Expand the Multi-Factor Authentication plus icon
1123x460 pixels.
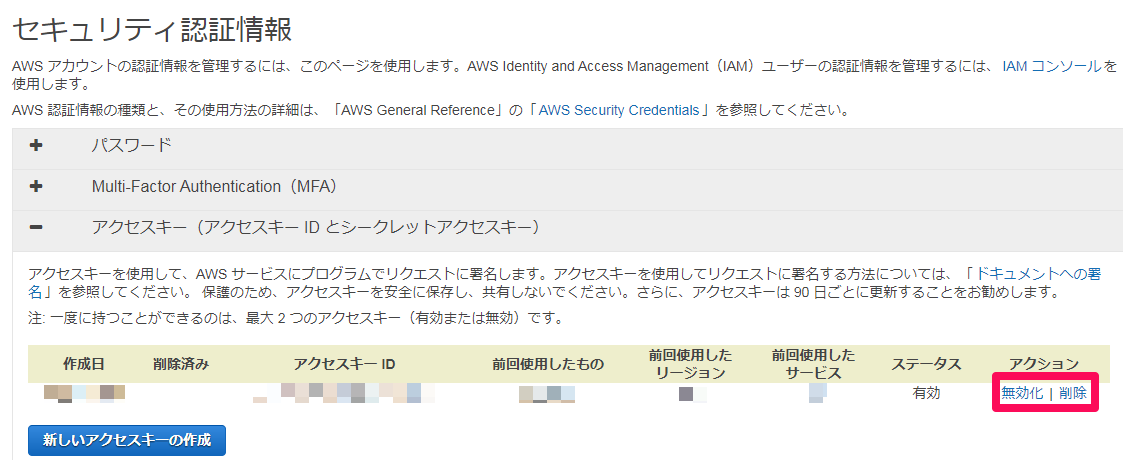(37, 187)
